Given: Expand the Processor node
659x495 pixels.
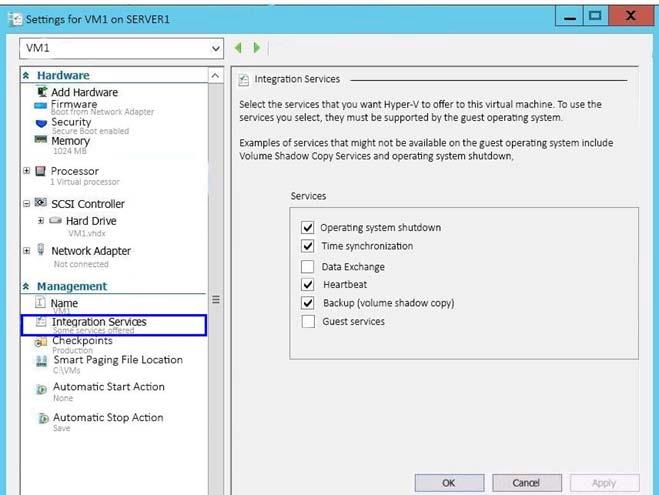Looking at the screenshot, I should 26,171.
